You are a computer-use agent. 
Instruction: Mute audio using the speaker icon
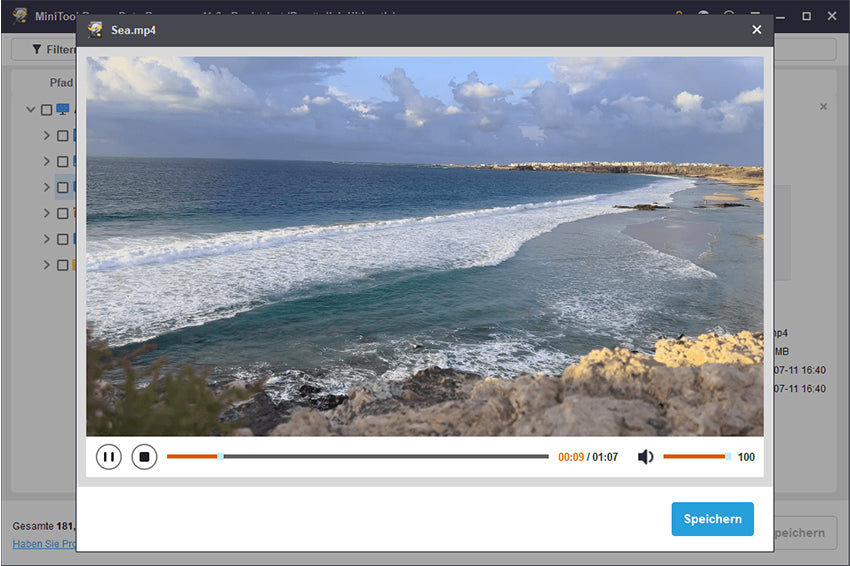(x=645, y=457)
